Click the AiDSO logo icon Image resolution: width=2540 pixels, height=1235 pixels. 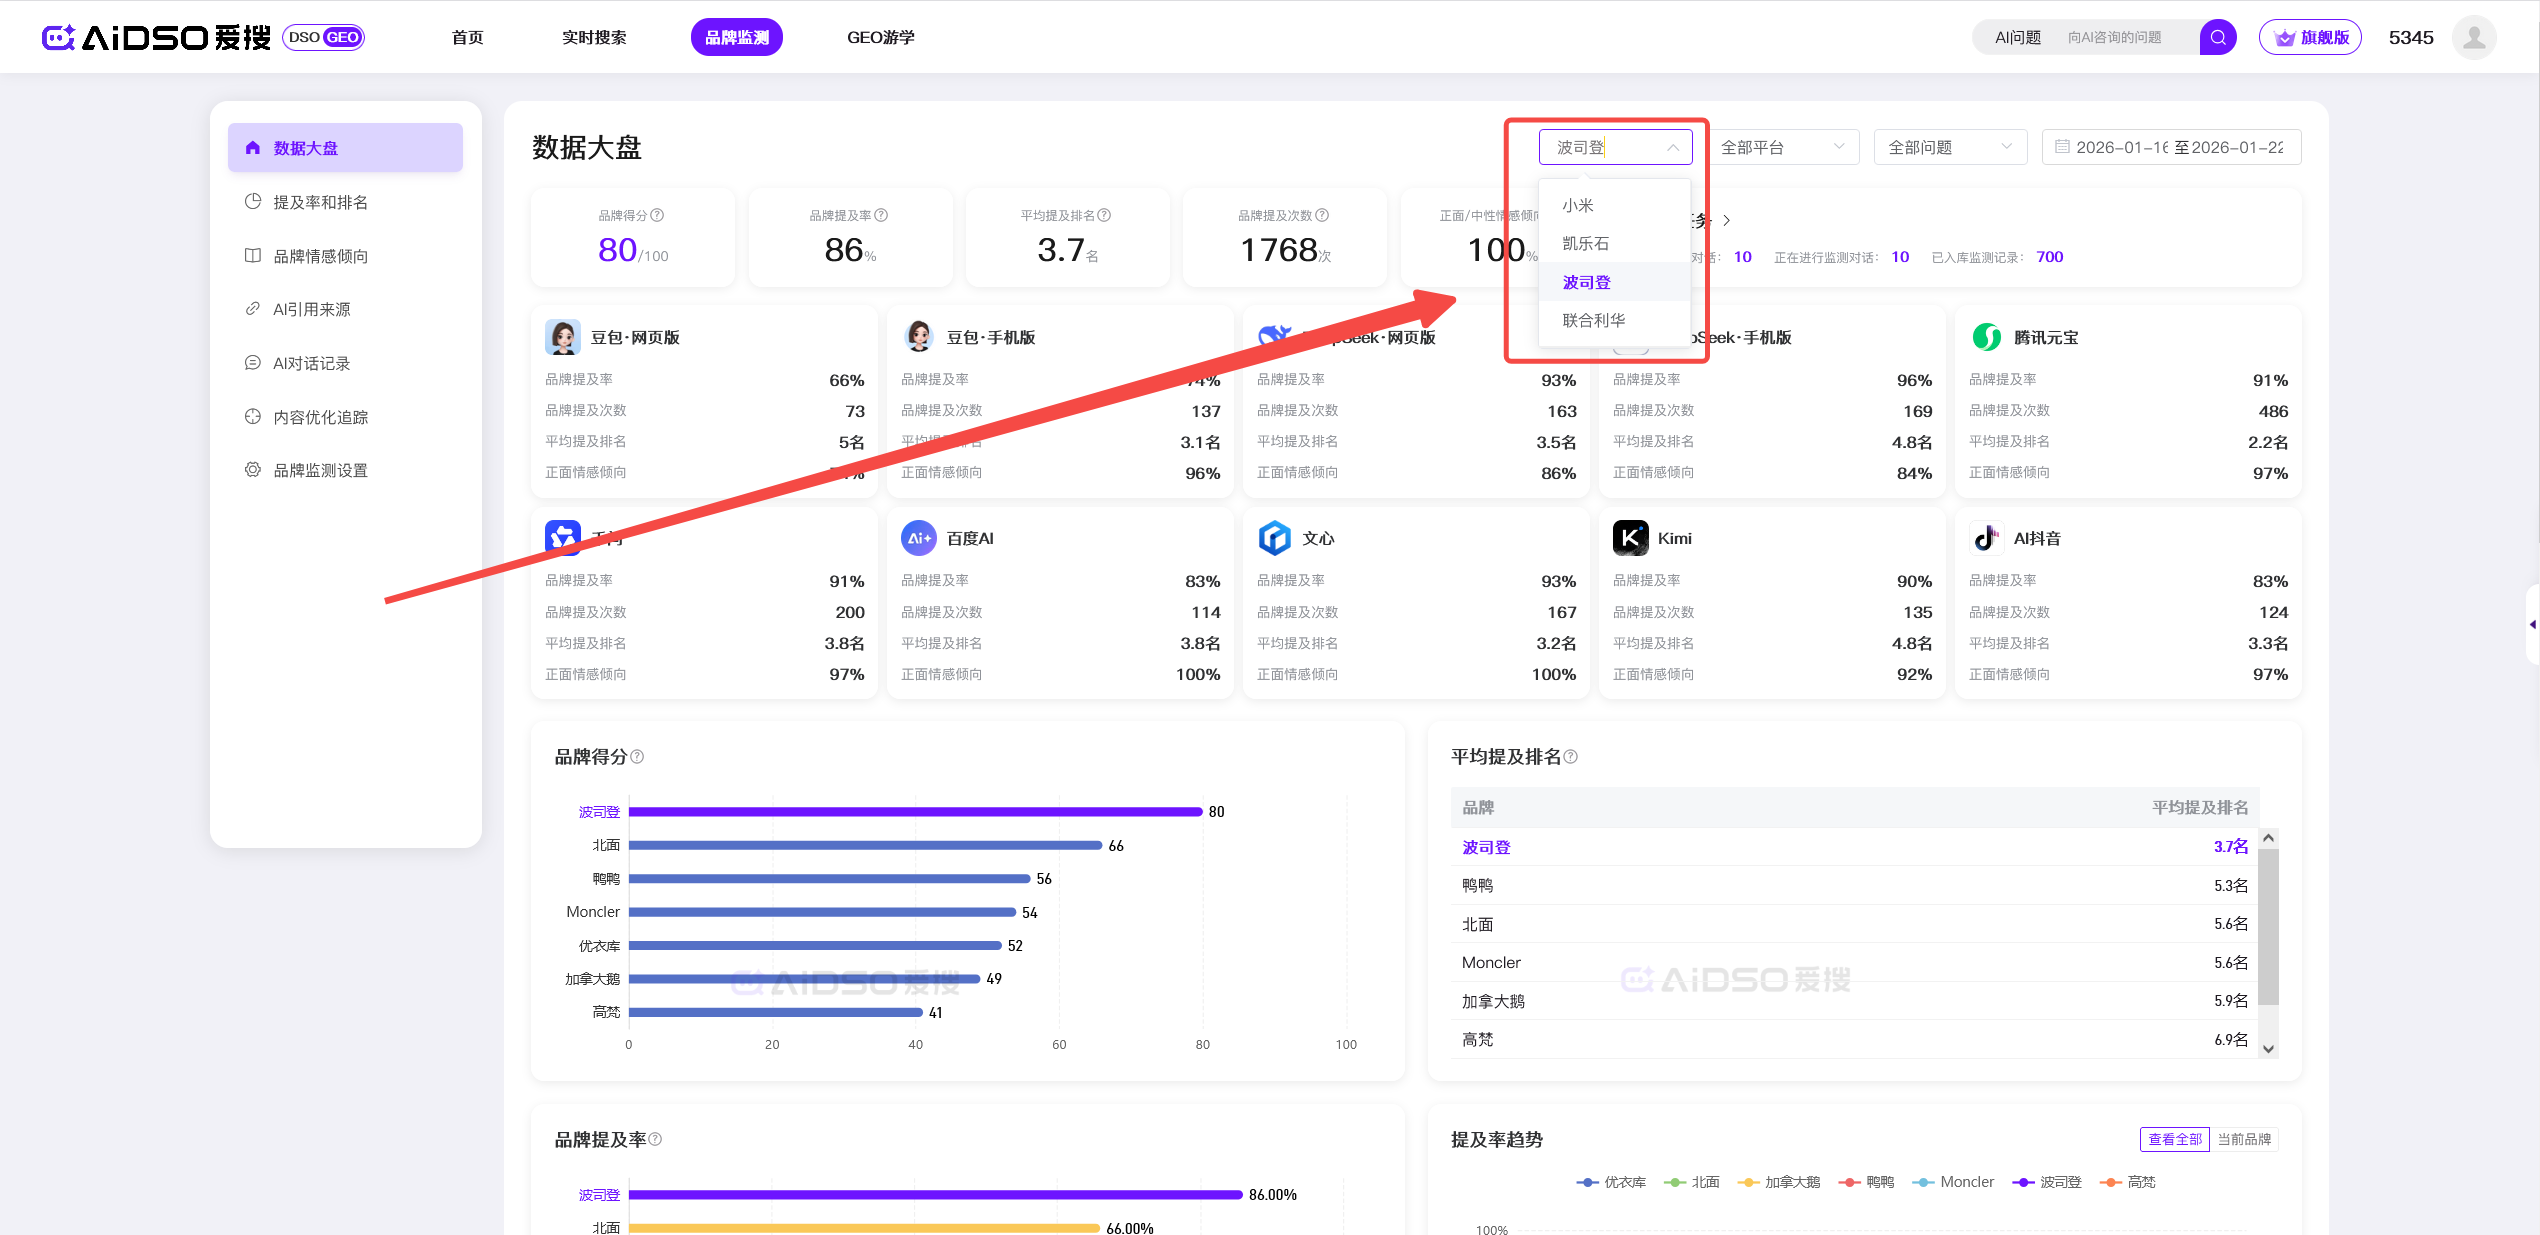[59, 38]
